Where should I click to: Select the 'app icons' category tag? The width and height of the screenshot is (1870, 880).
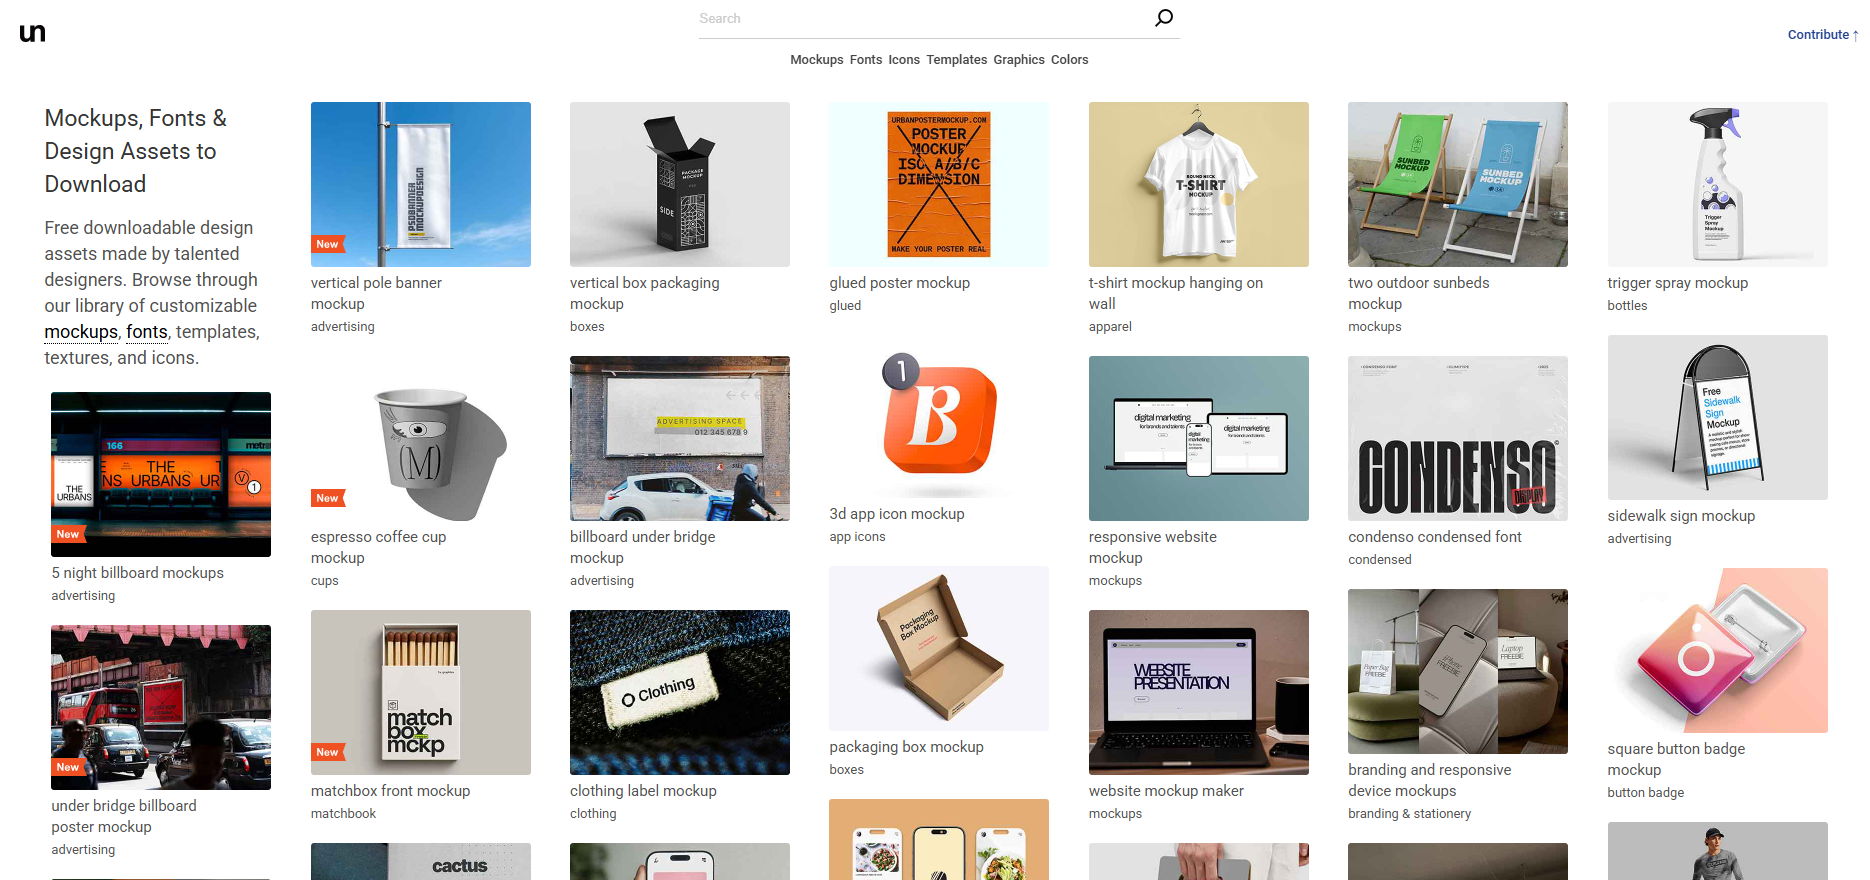[x=858, y=537]
